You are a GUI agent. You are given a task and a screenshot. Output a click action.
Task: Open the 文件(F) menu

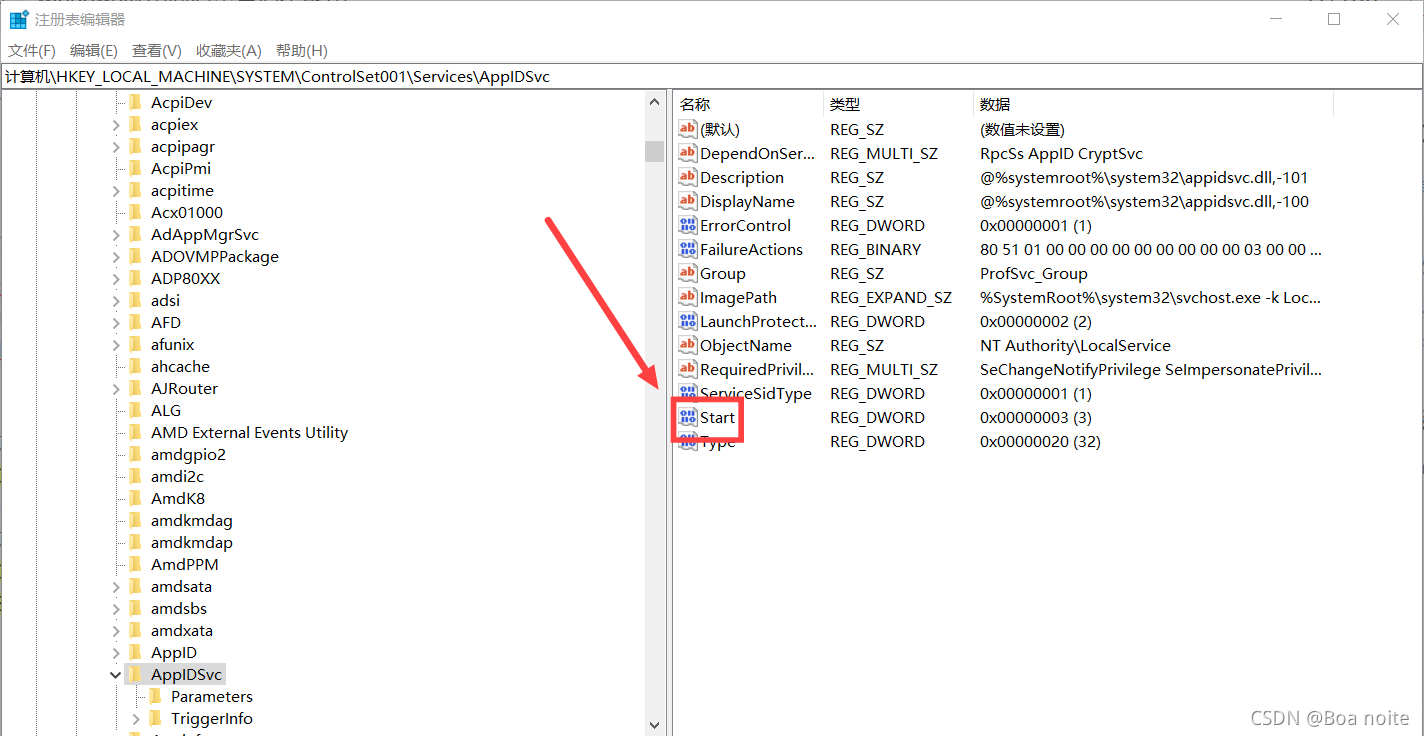click(32, 50)
